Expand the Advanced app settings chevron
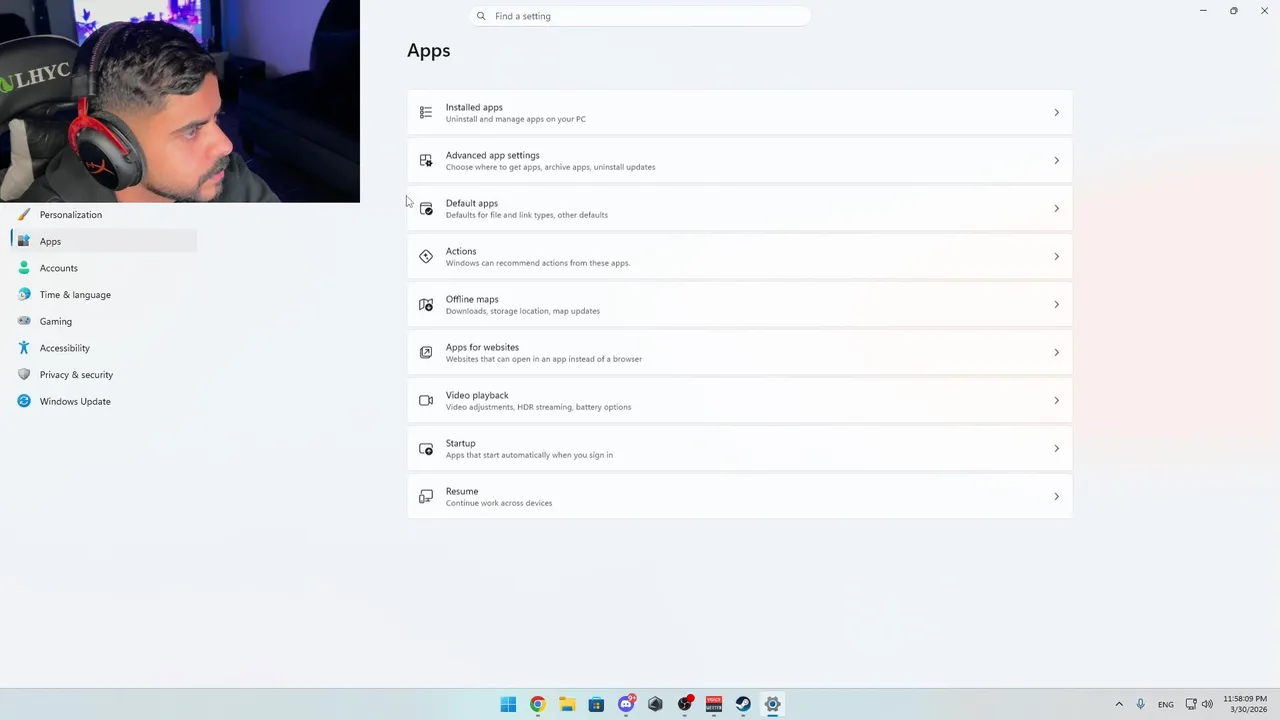 pos(1056,160)
